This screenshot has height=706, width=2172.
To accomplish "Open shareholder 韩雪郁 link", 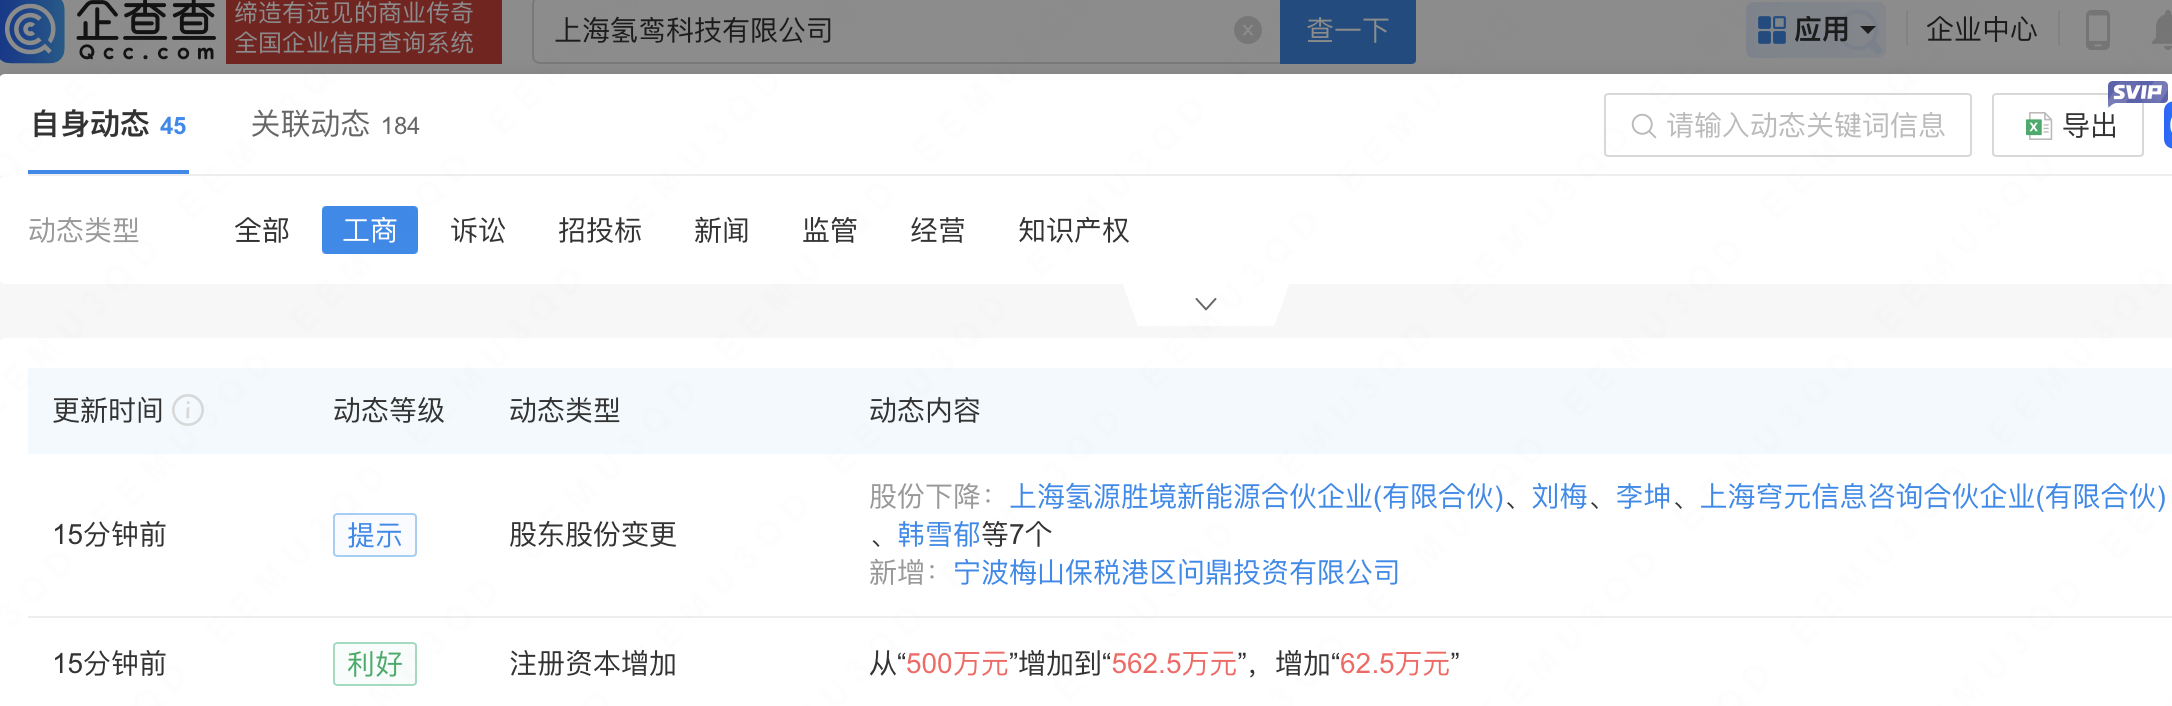I will 938,534.
